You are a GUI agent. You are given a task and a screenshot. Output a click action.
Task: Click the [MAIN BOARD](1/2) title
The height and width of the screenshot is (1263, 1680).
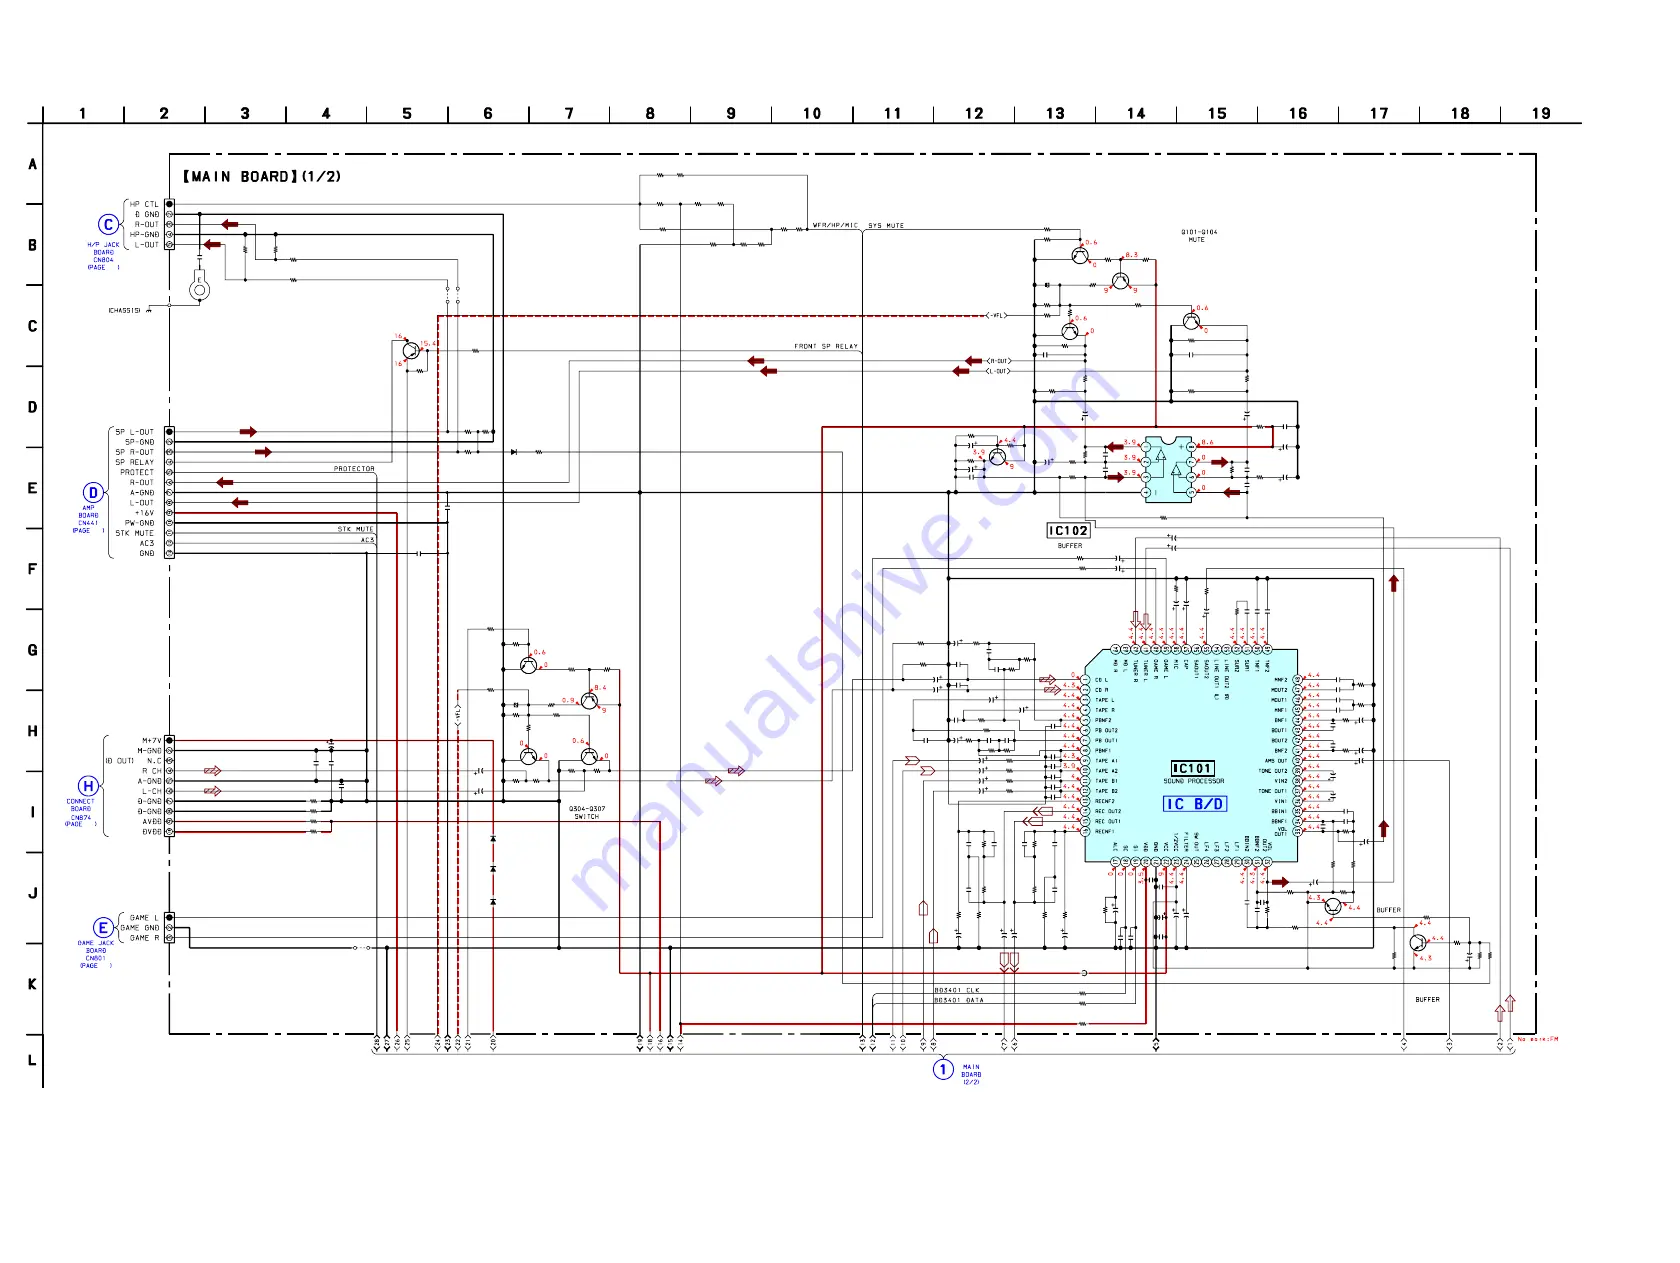click(262, 177)
